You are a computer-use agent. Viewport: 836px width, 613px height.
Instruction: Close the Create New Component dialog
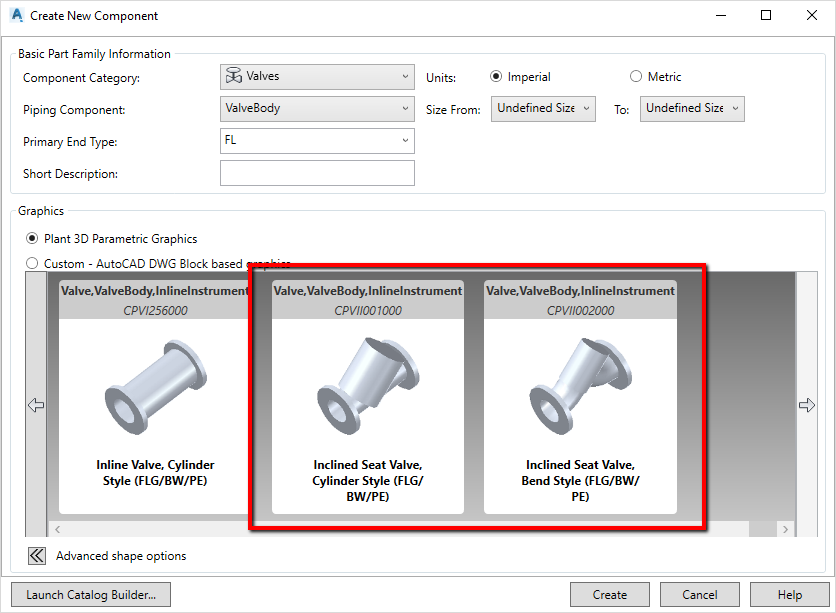(811, 15)
